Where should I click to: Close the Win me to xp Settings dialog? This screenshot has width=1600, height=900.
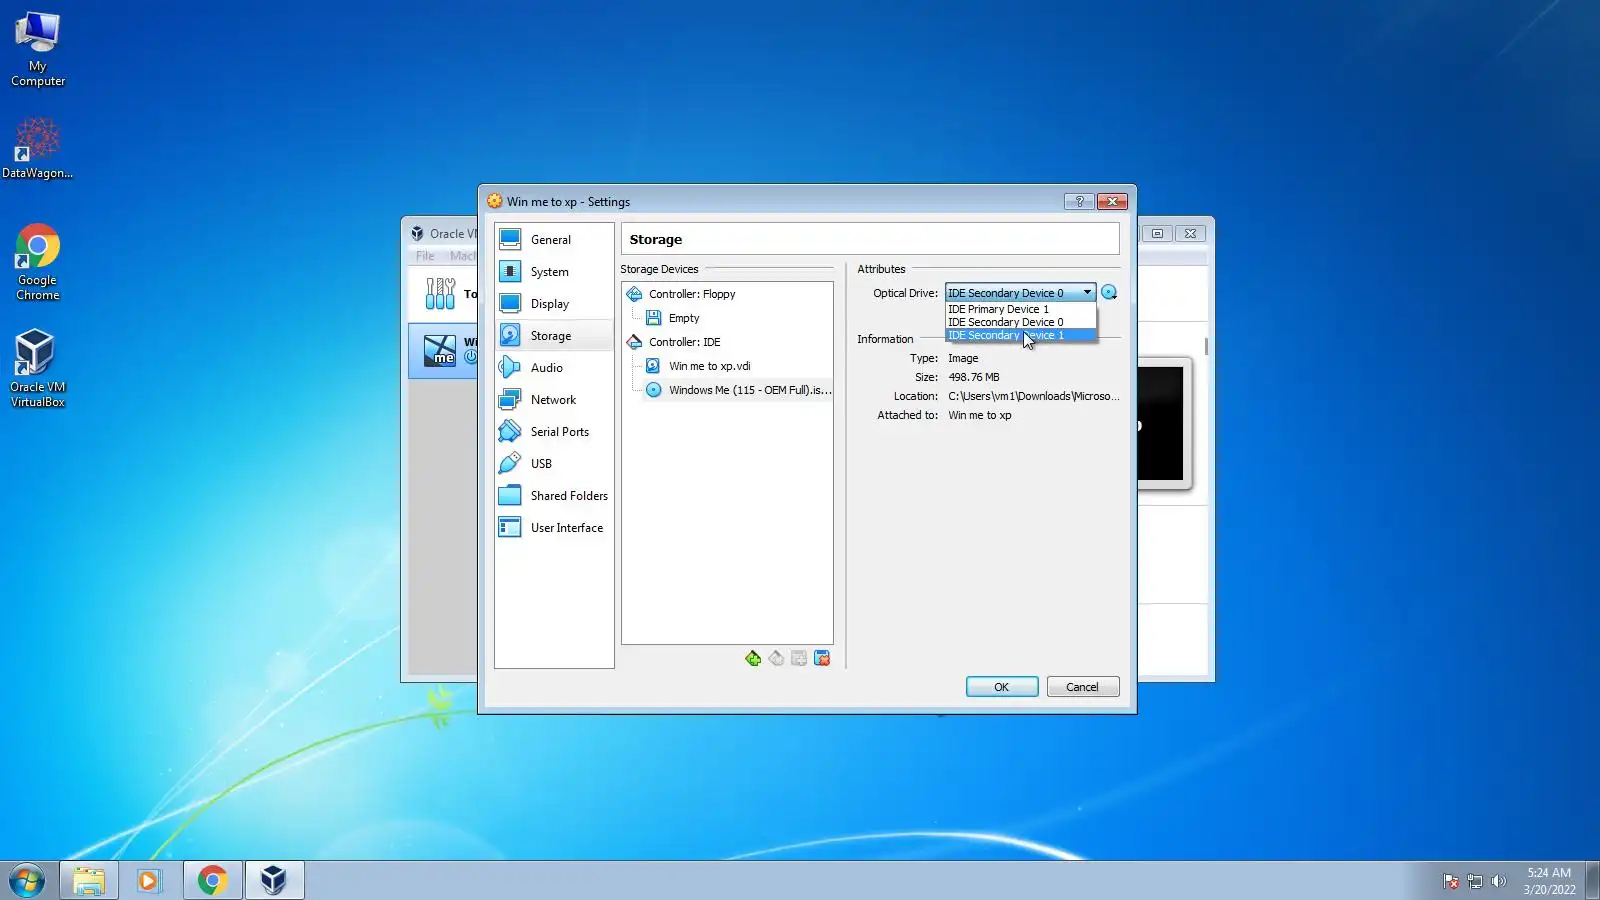click(x=1112, y=201)
